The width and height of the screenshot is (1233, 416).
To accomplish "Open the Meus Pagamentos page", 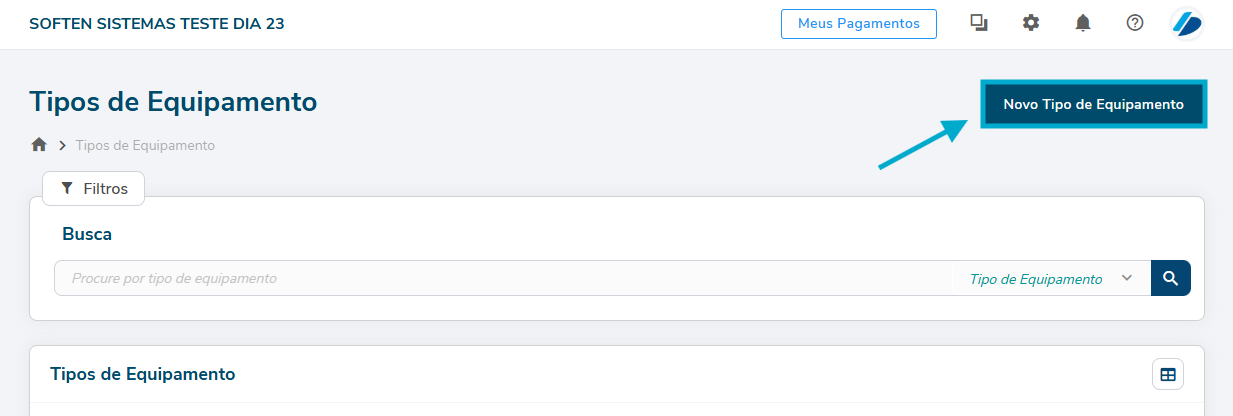I will (x=858, y=23).
